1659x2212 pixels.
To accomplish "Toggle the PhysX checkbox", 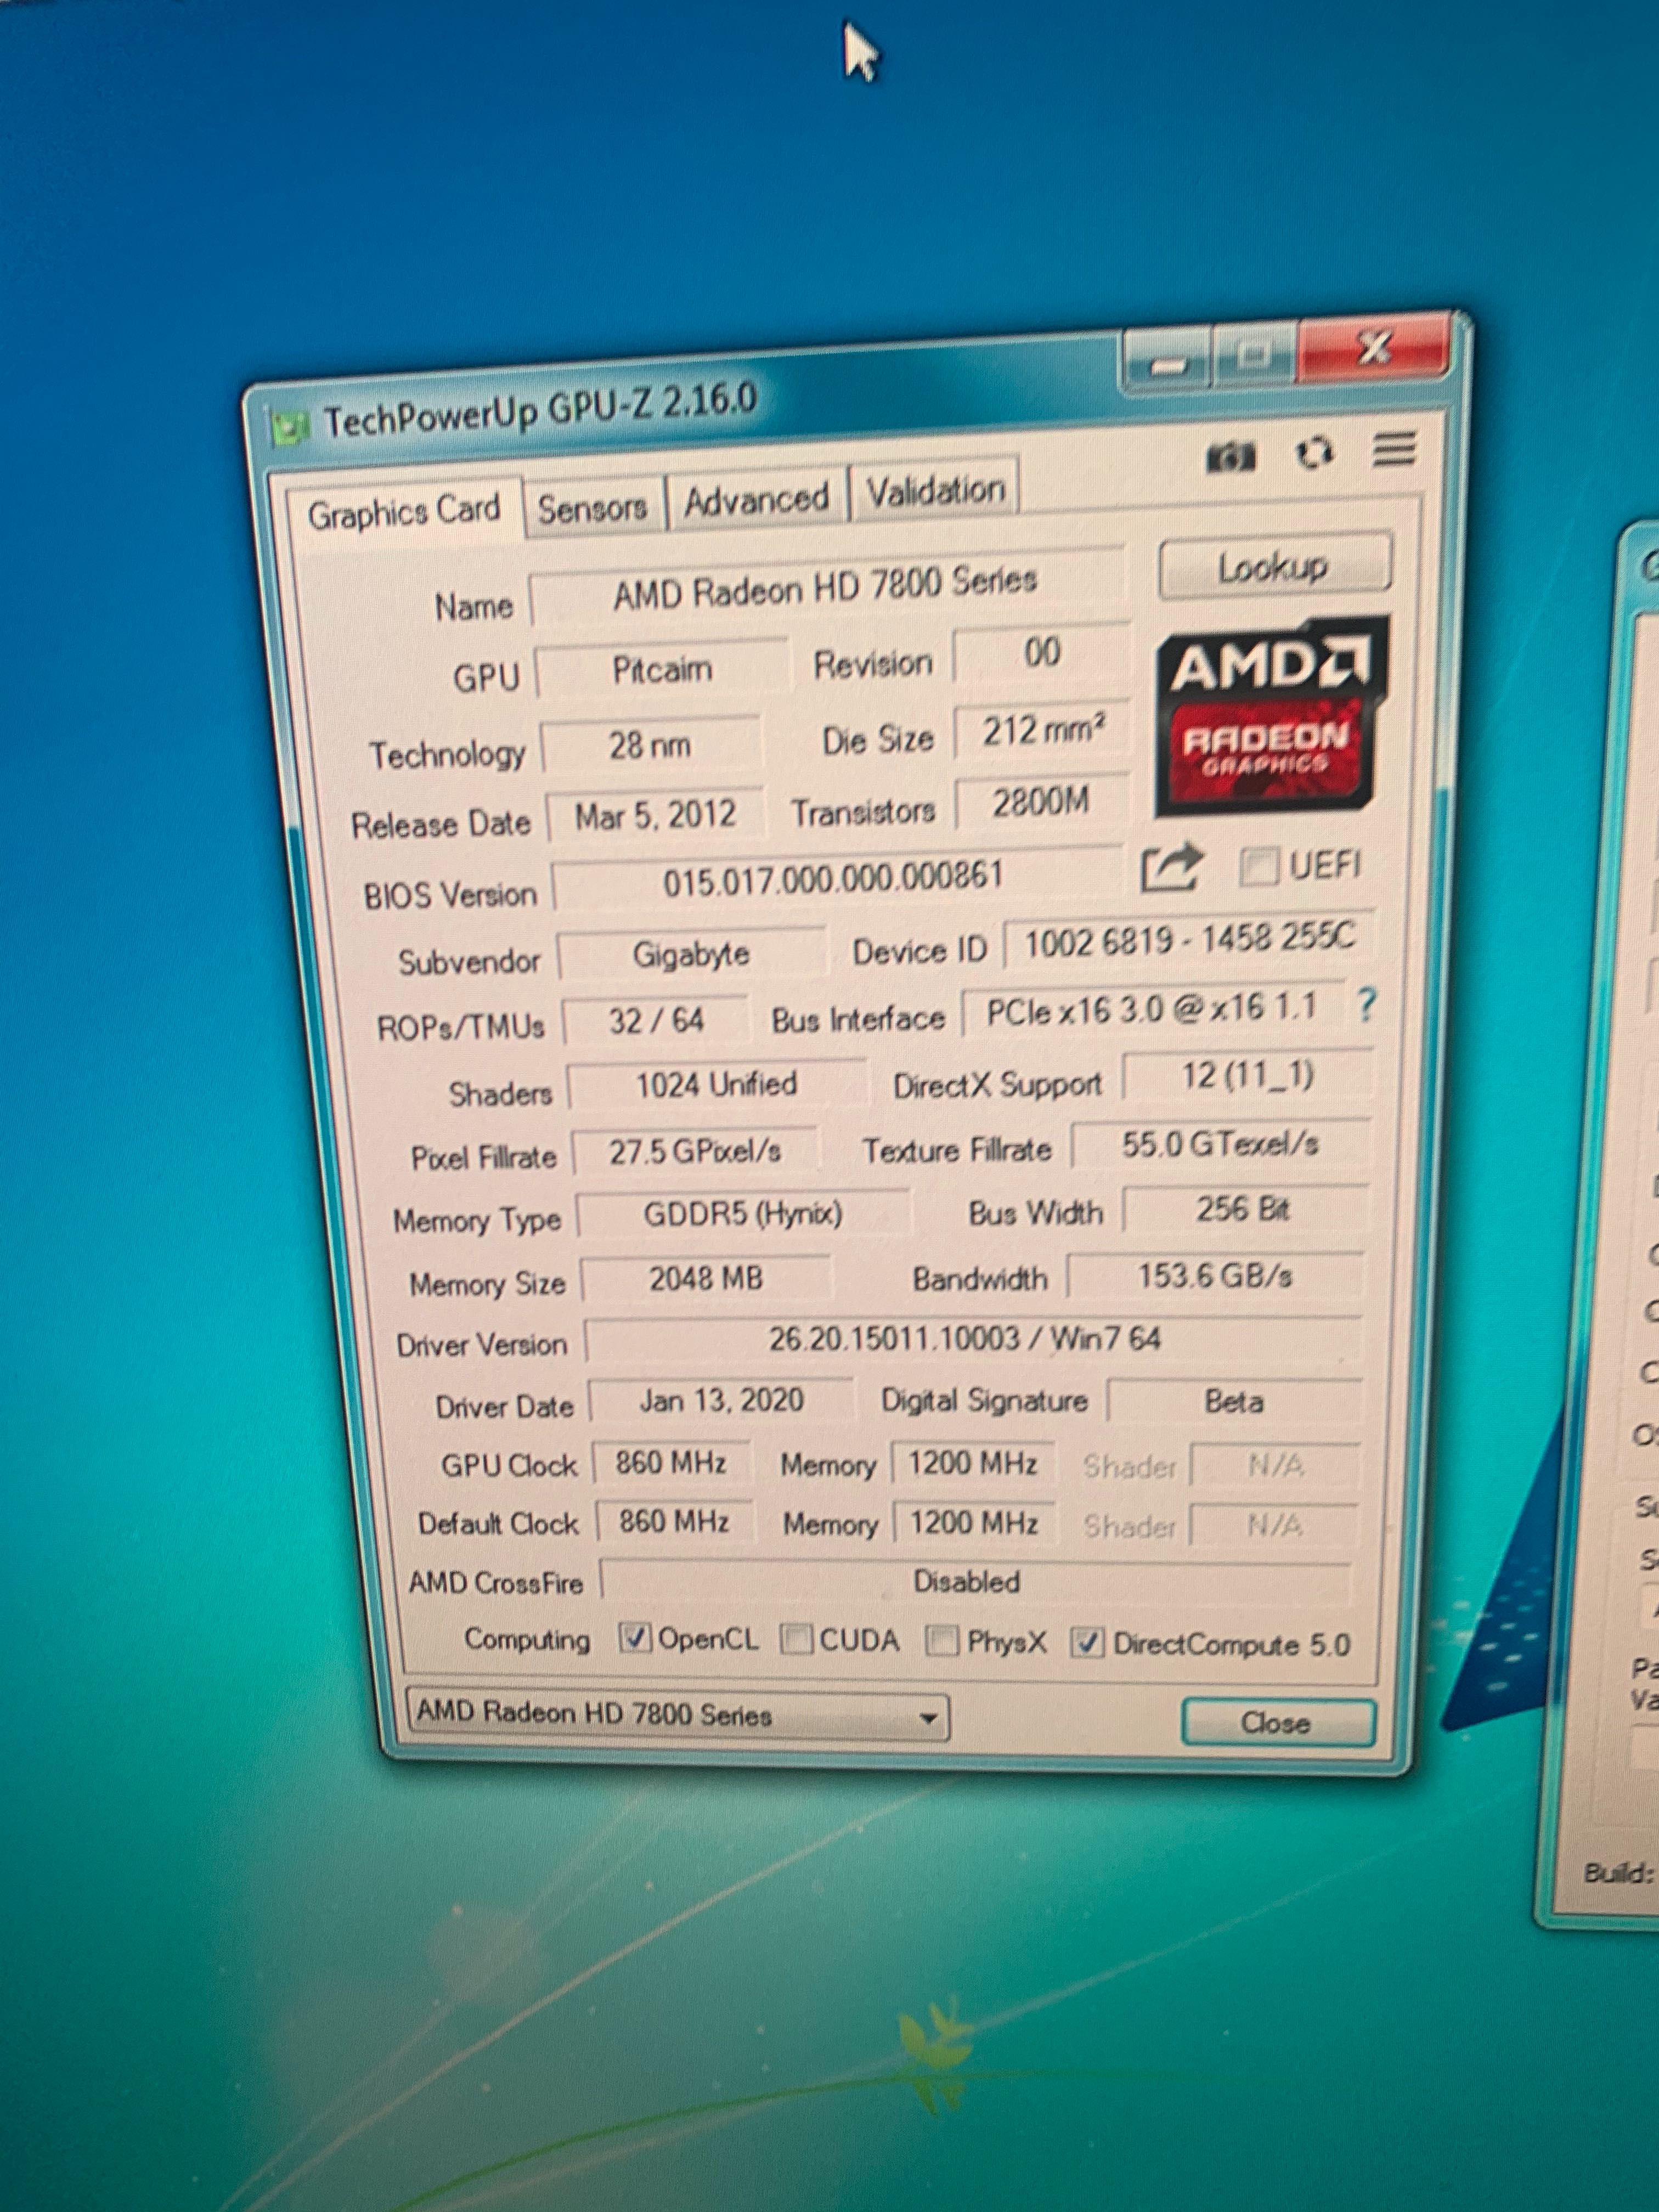I will 941,1641.
